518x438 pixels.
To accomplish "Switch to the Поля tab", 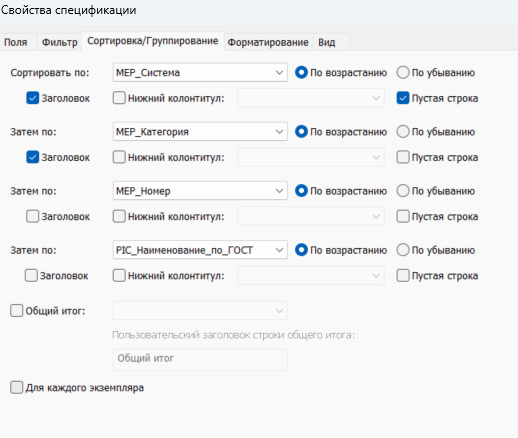I will pyautogui.click(x=16, y=42).
